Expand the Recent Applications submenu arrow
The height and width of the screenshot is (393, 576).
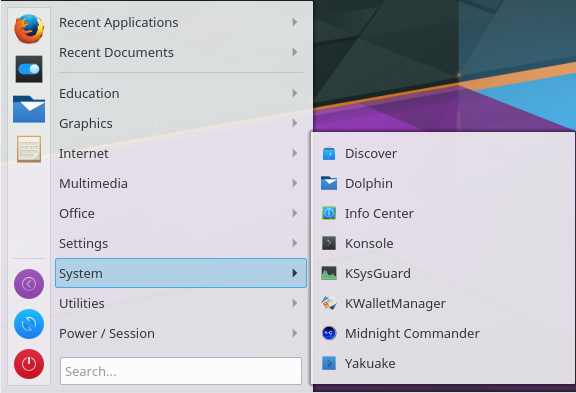point(295,22)
